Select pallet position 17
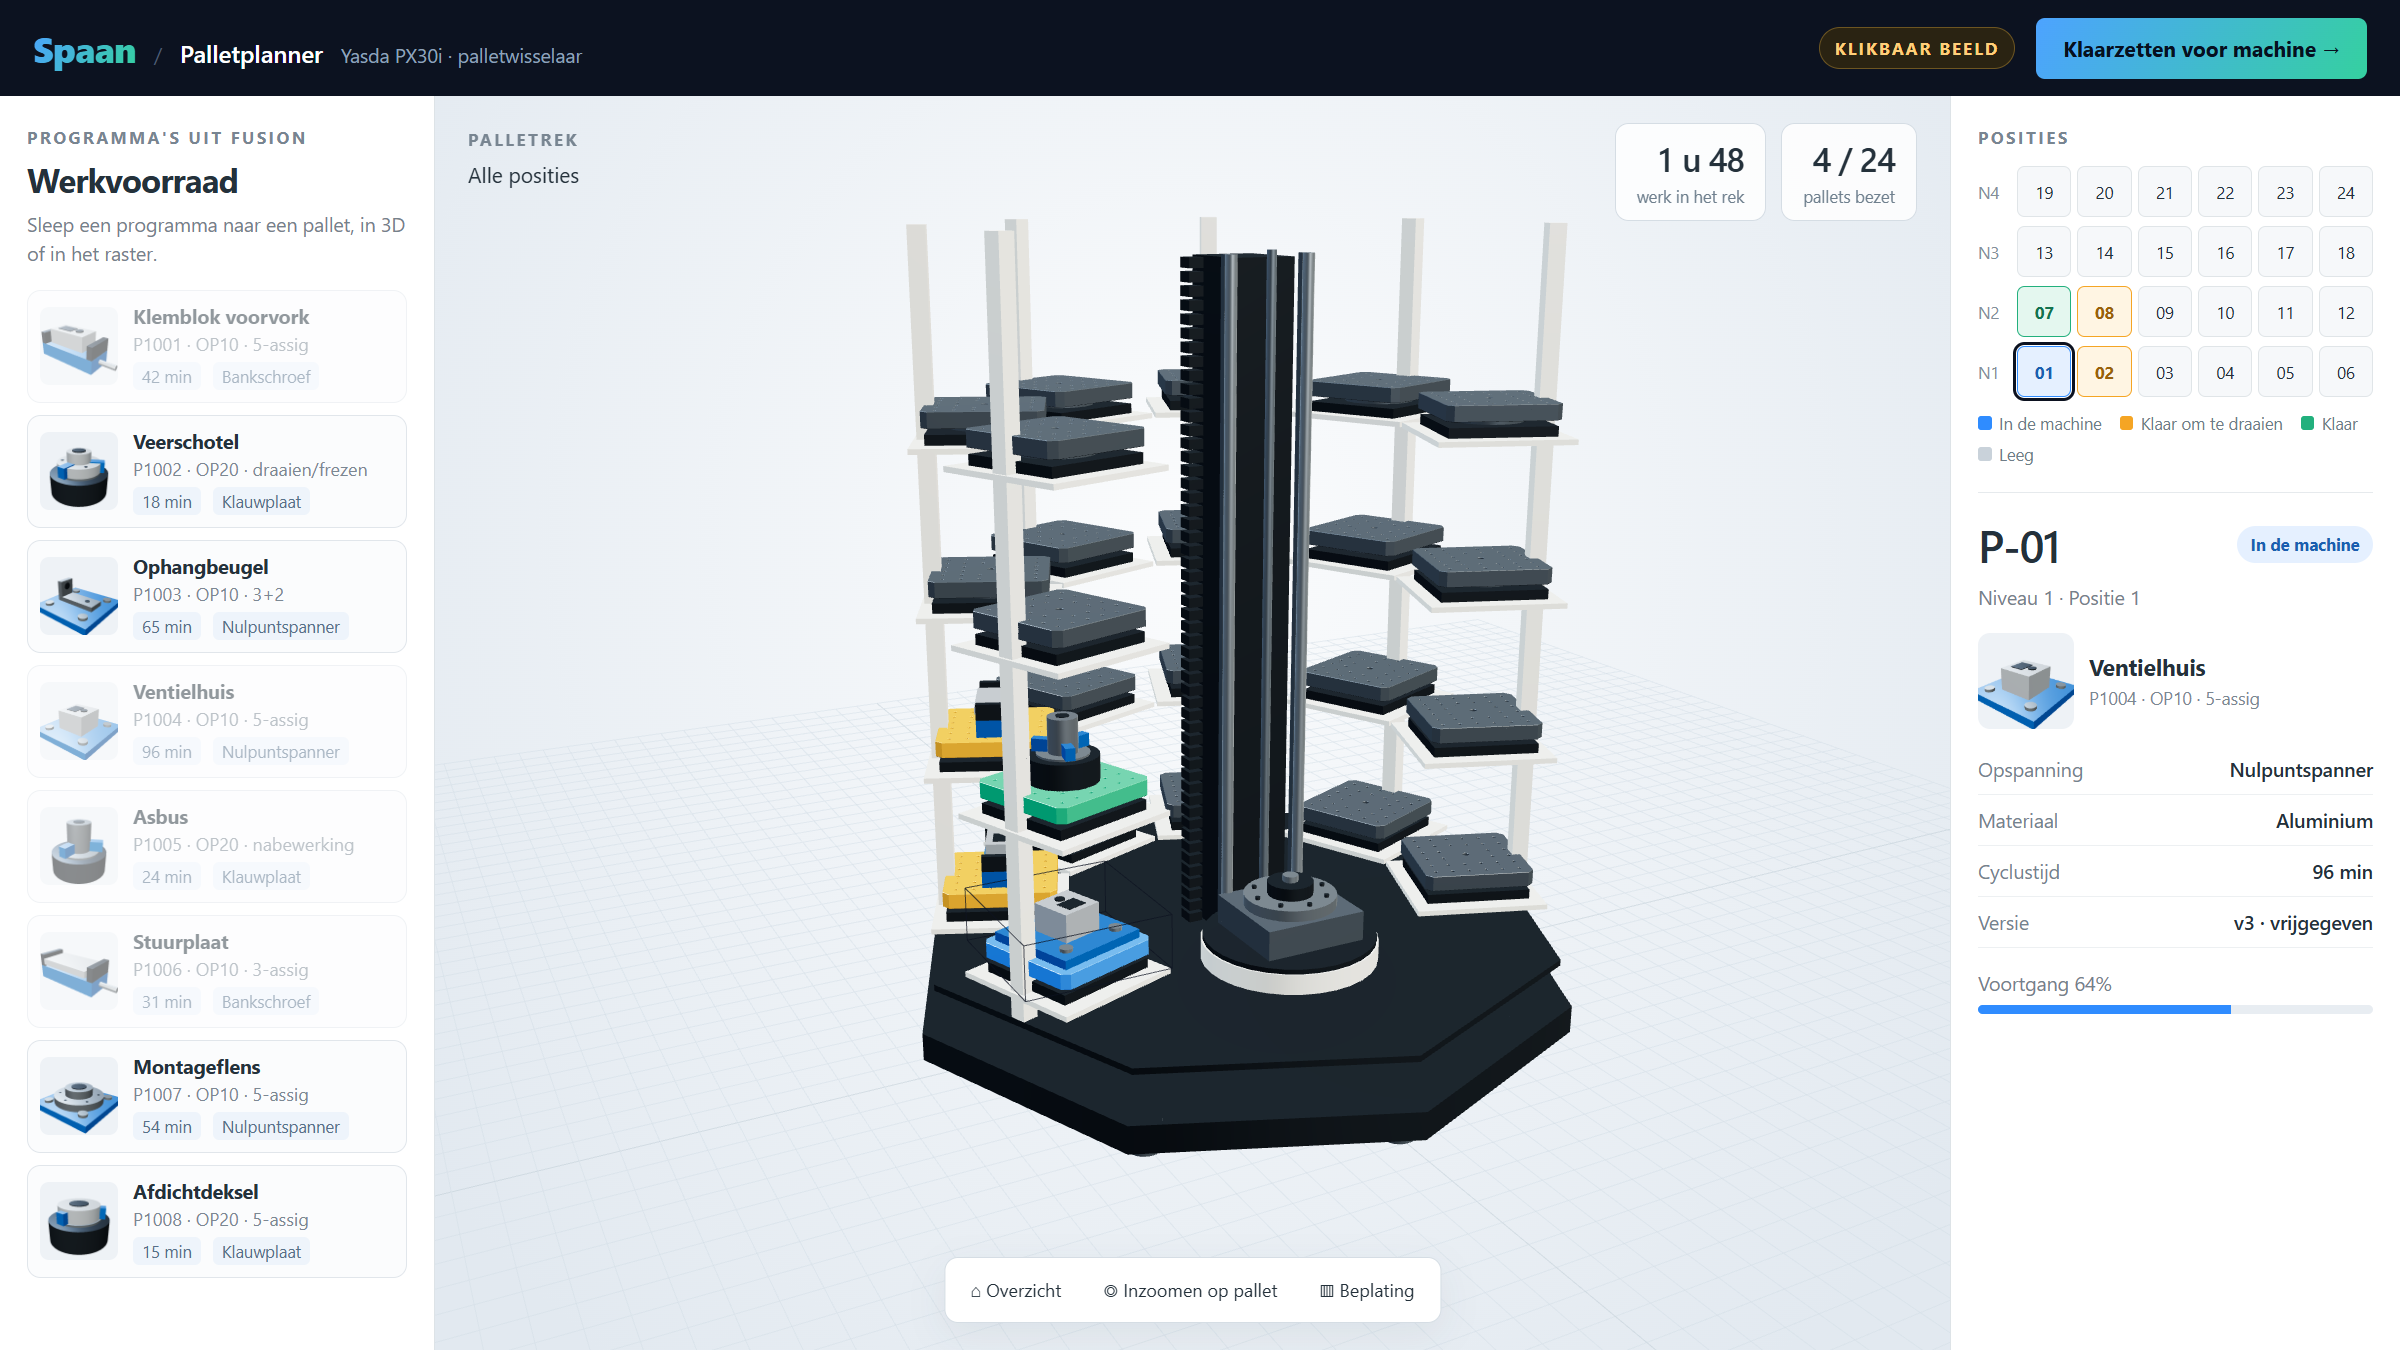This screenshot has width=2400, height=1350. click(x=2285, y=252)
